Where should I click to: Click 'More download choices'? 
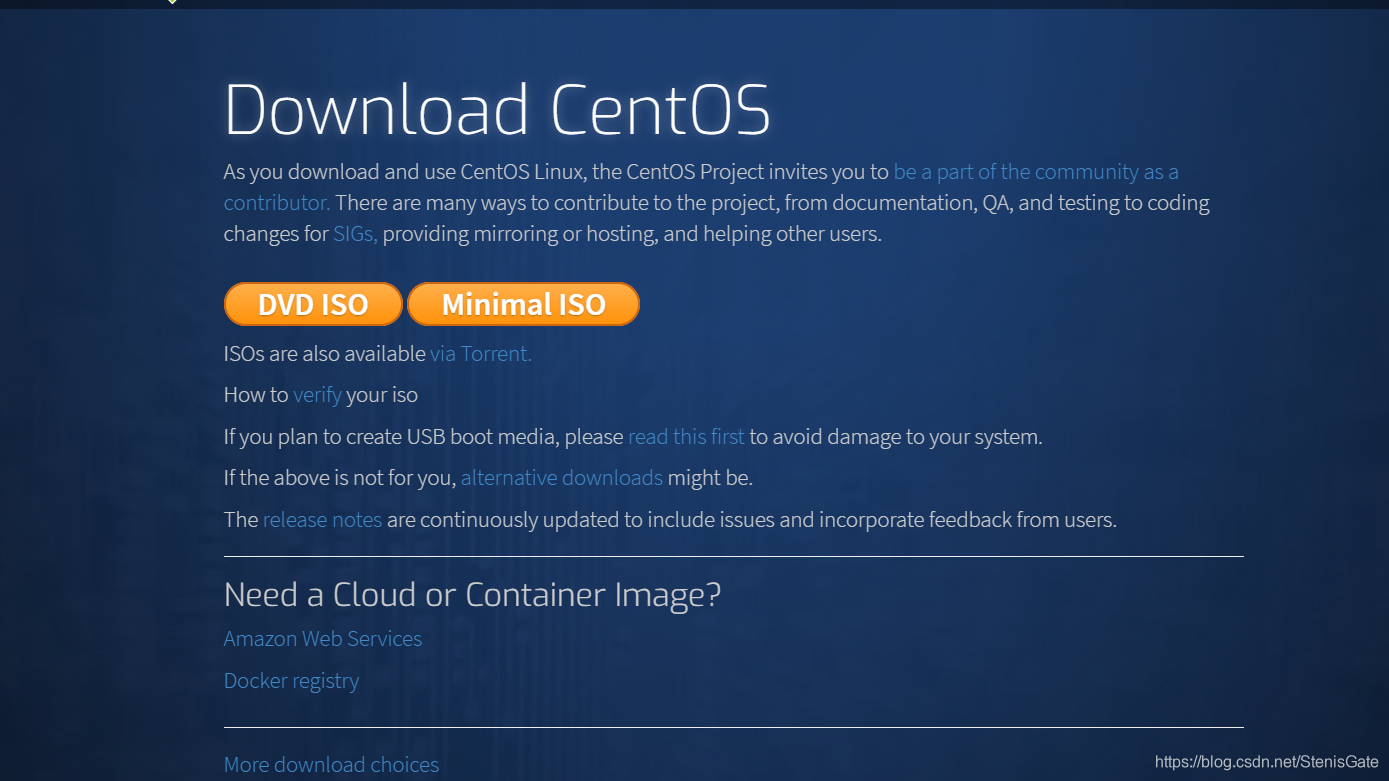[x=331, y=764]
